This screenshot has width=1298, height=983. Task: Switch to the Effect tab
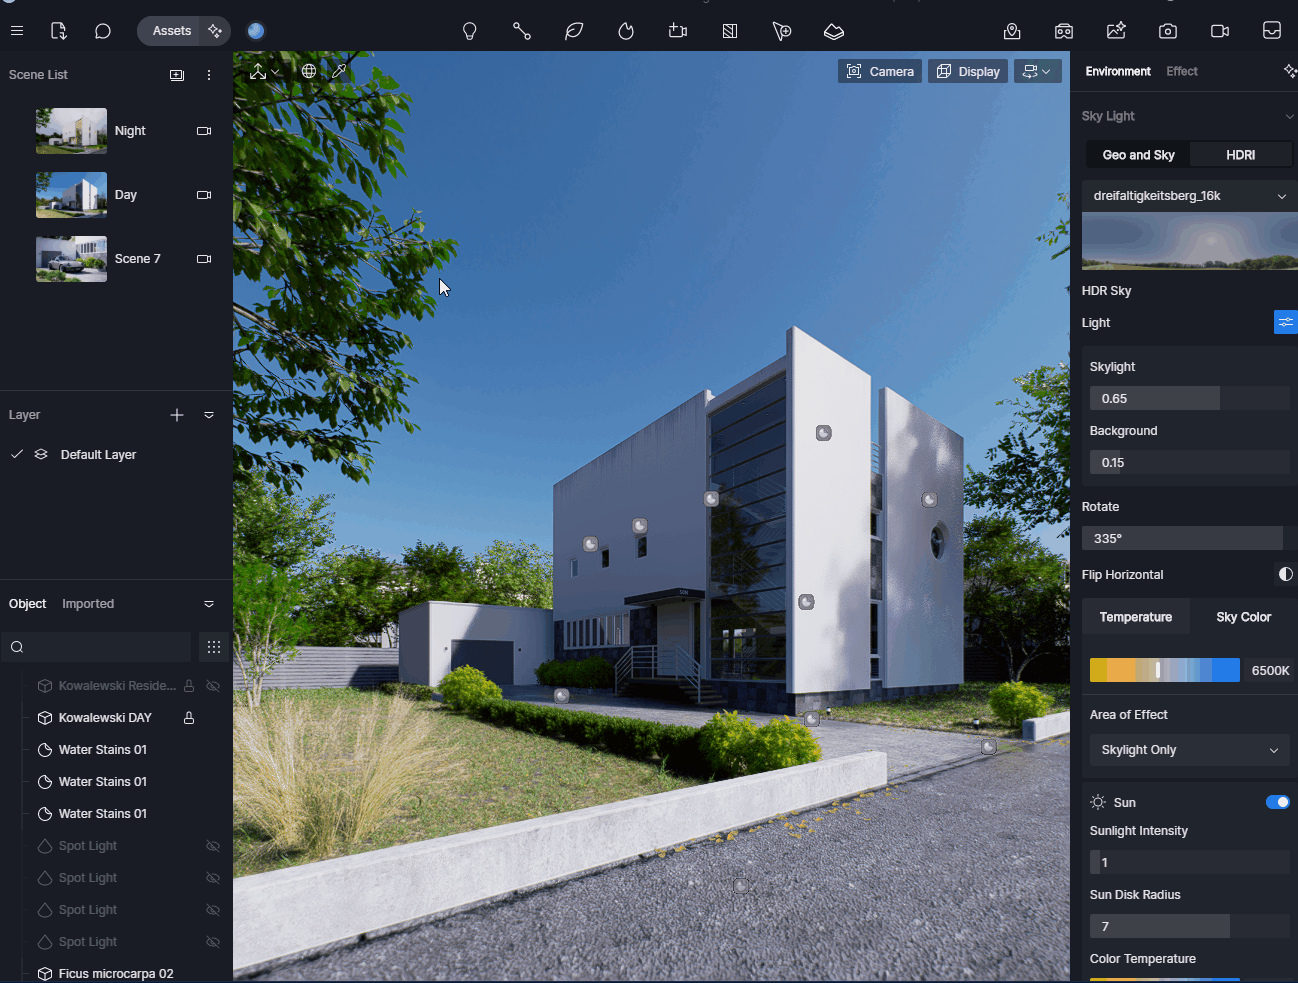pos(1182,71)
